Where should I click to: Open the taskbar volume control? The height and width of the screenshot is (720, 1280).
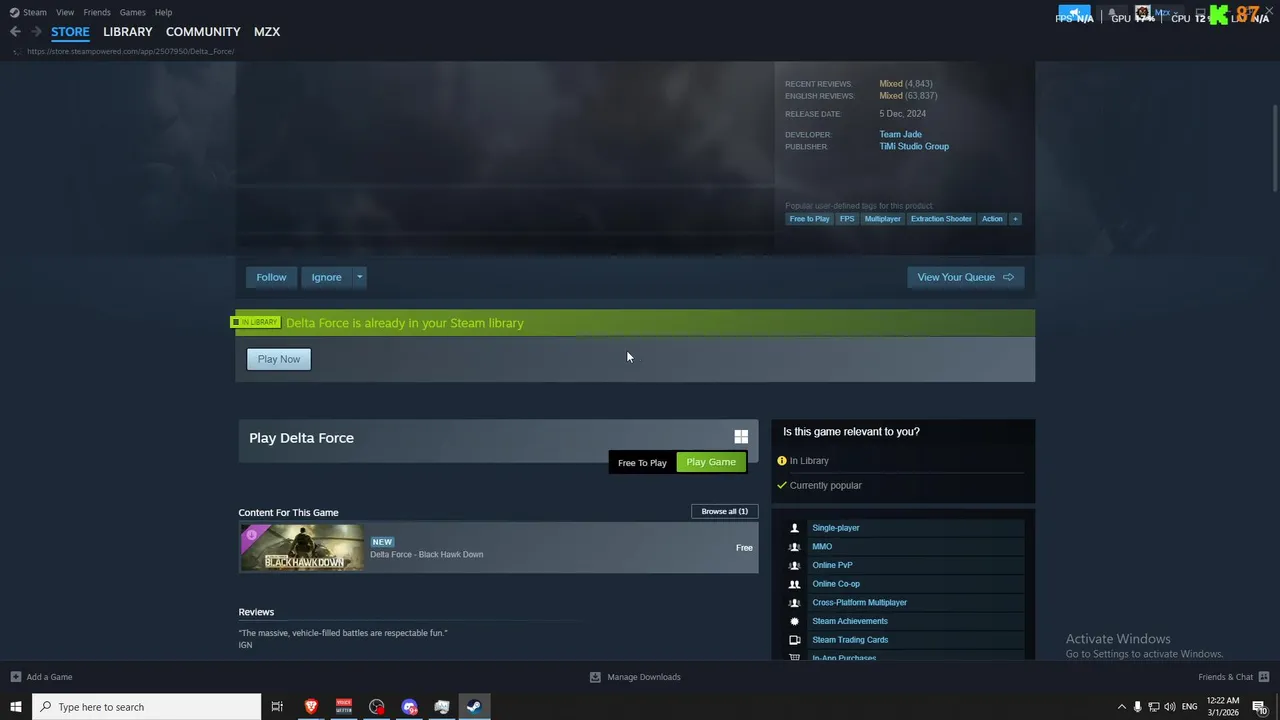click(x=1170, y=707)
